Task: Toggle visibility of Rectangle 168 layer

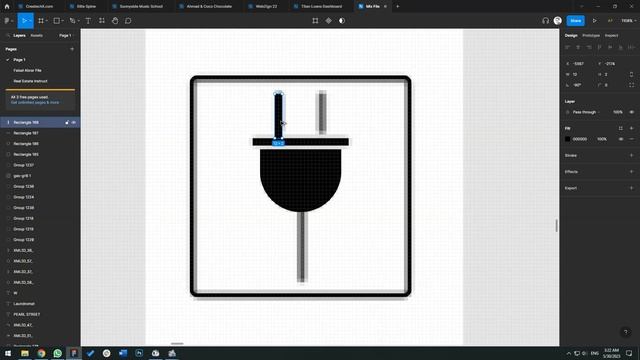Action: [x=74, y=122]
